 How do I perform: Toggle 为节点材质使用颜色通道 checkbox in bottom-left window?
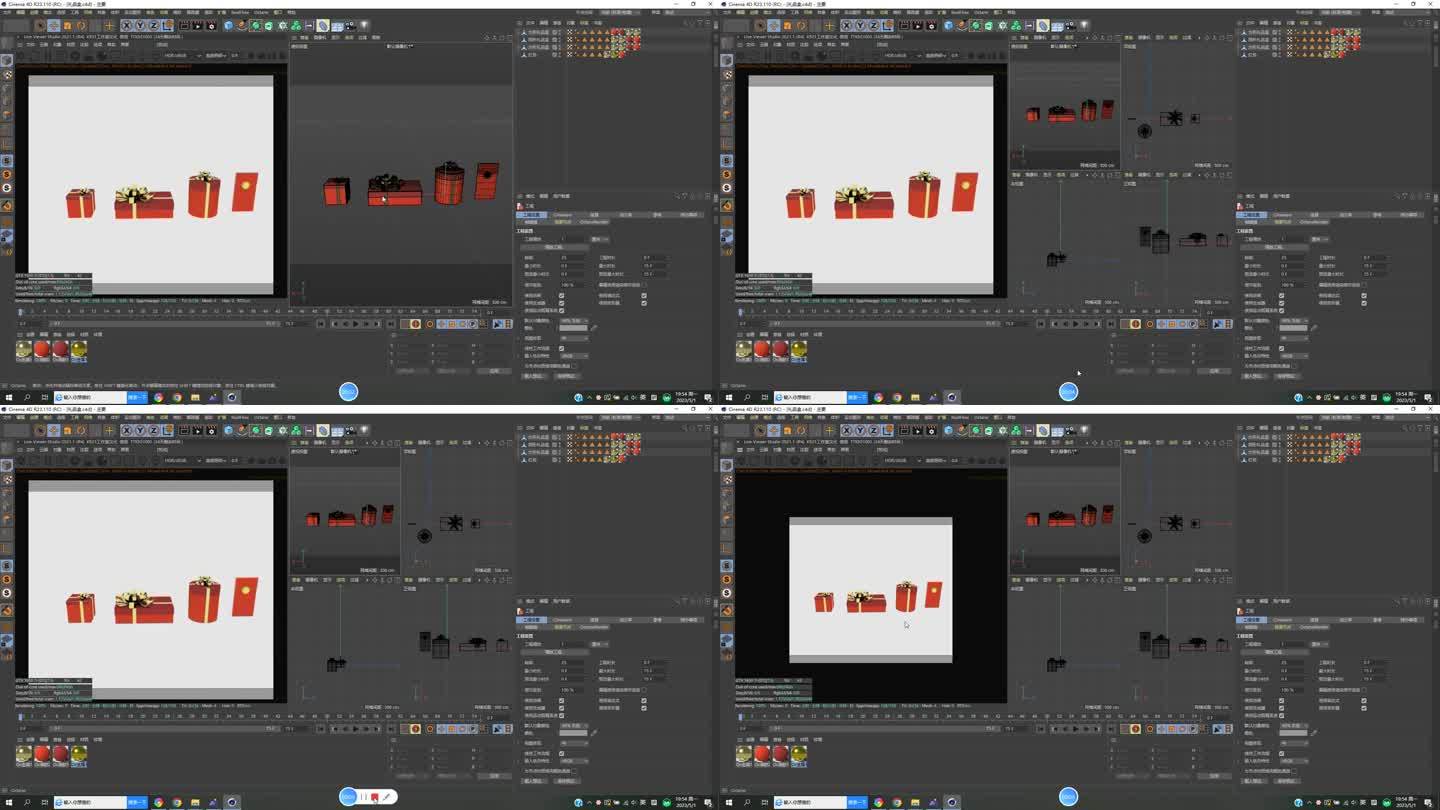tap(574, 771)
